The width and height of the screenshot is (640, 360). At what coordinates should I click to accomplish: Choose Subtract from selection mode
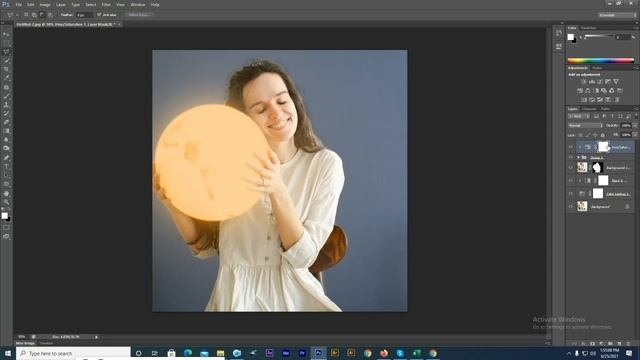click(x=42, y=15)
